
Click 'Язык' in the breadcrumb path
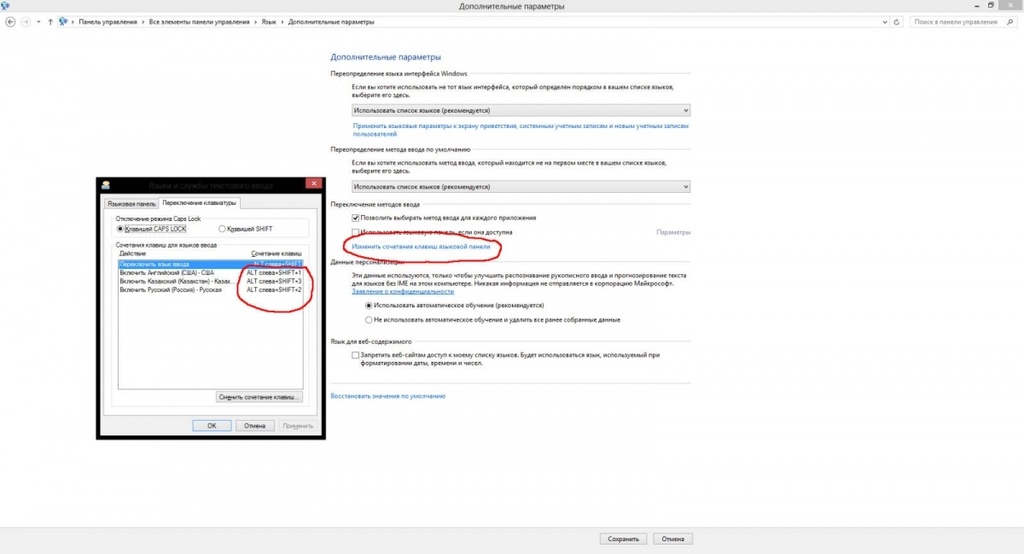(x=268, y=21)
